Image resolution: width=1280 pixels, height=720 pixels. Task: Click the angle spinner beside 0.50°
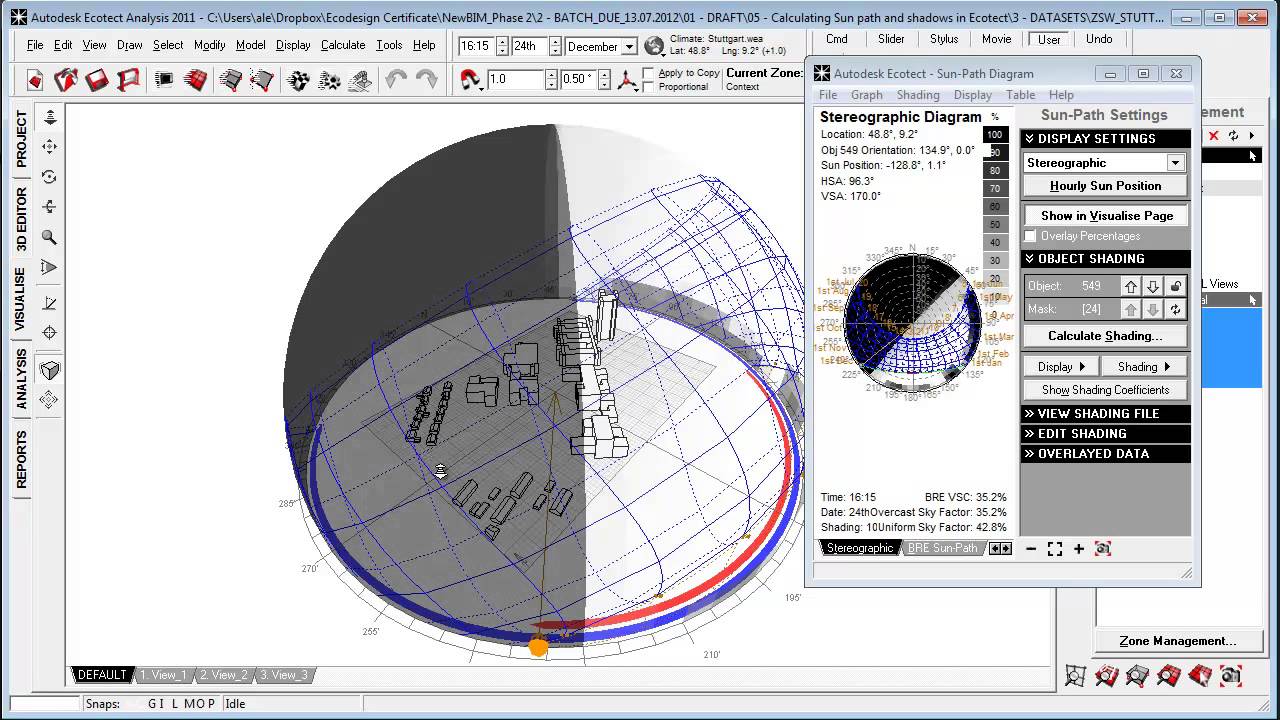click(605, 79)
